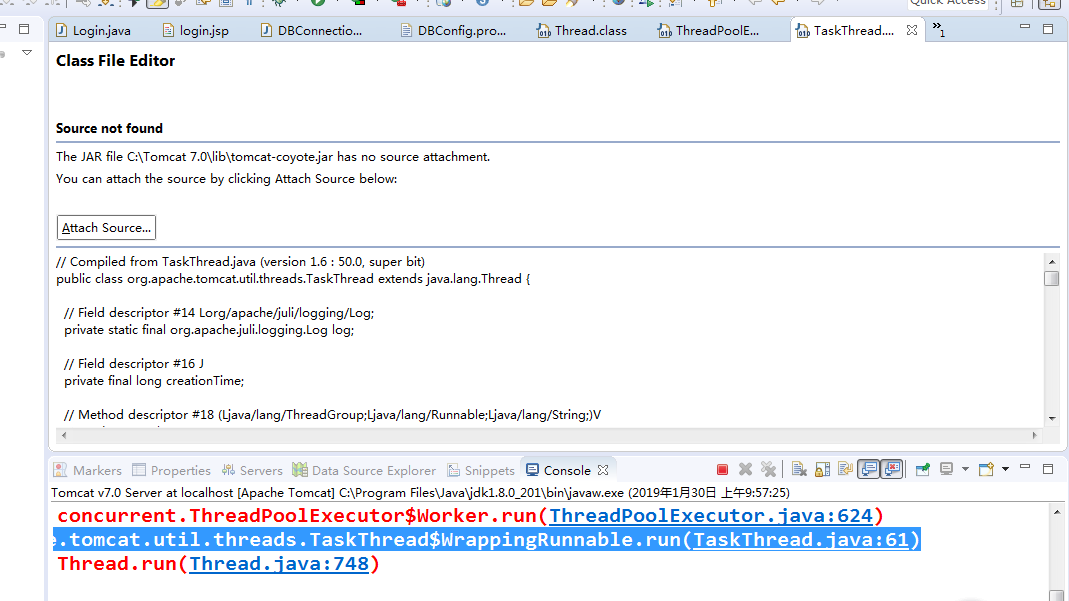Image resolution: width=1069 pixels, height=601 pixels.
Task: Click the Attach Source... button
Action: (106, 228)
